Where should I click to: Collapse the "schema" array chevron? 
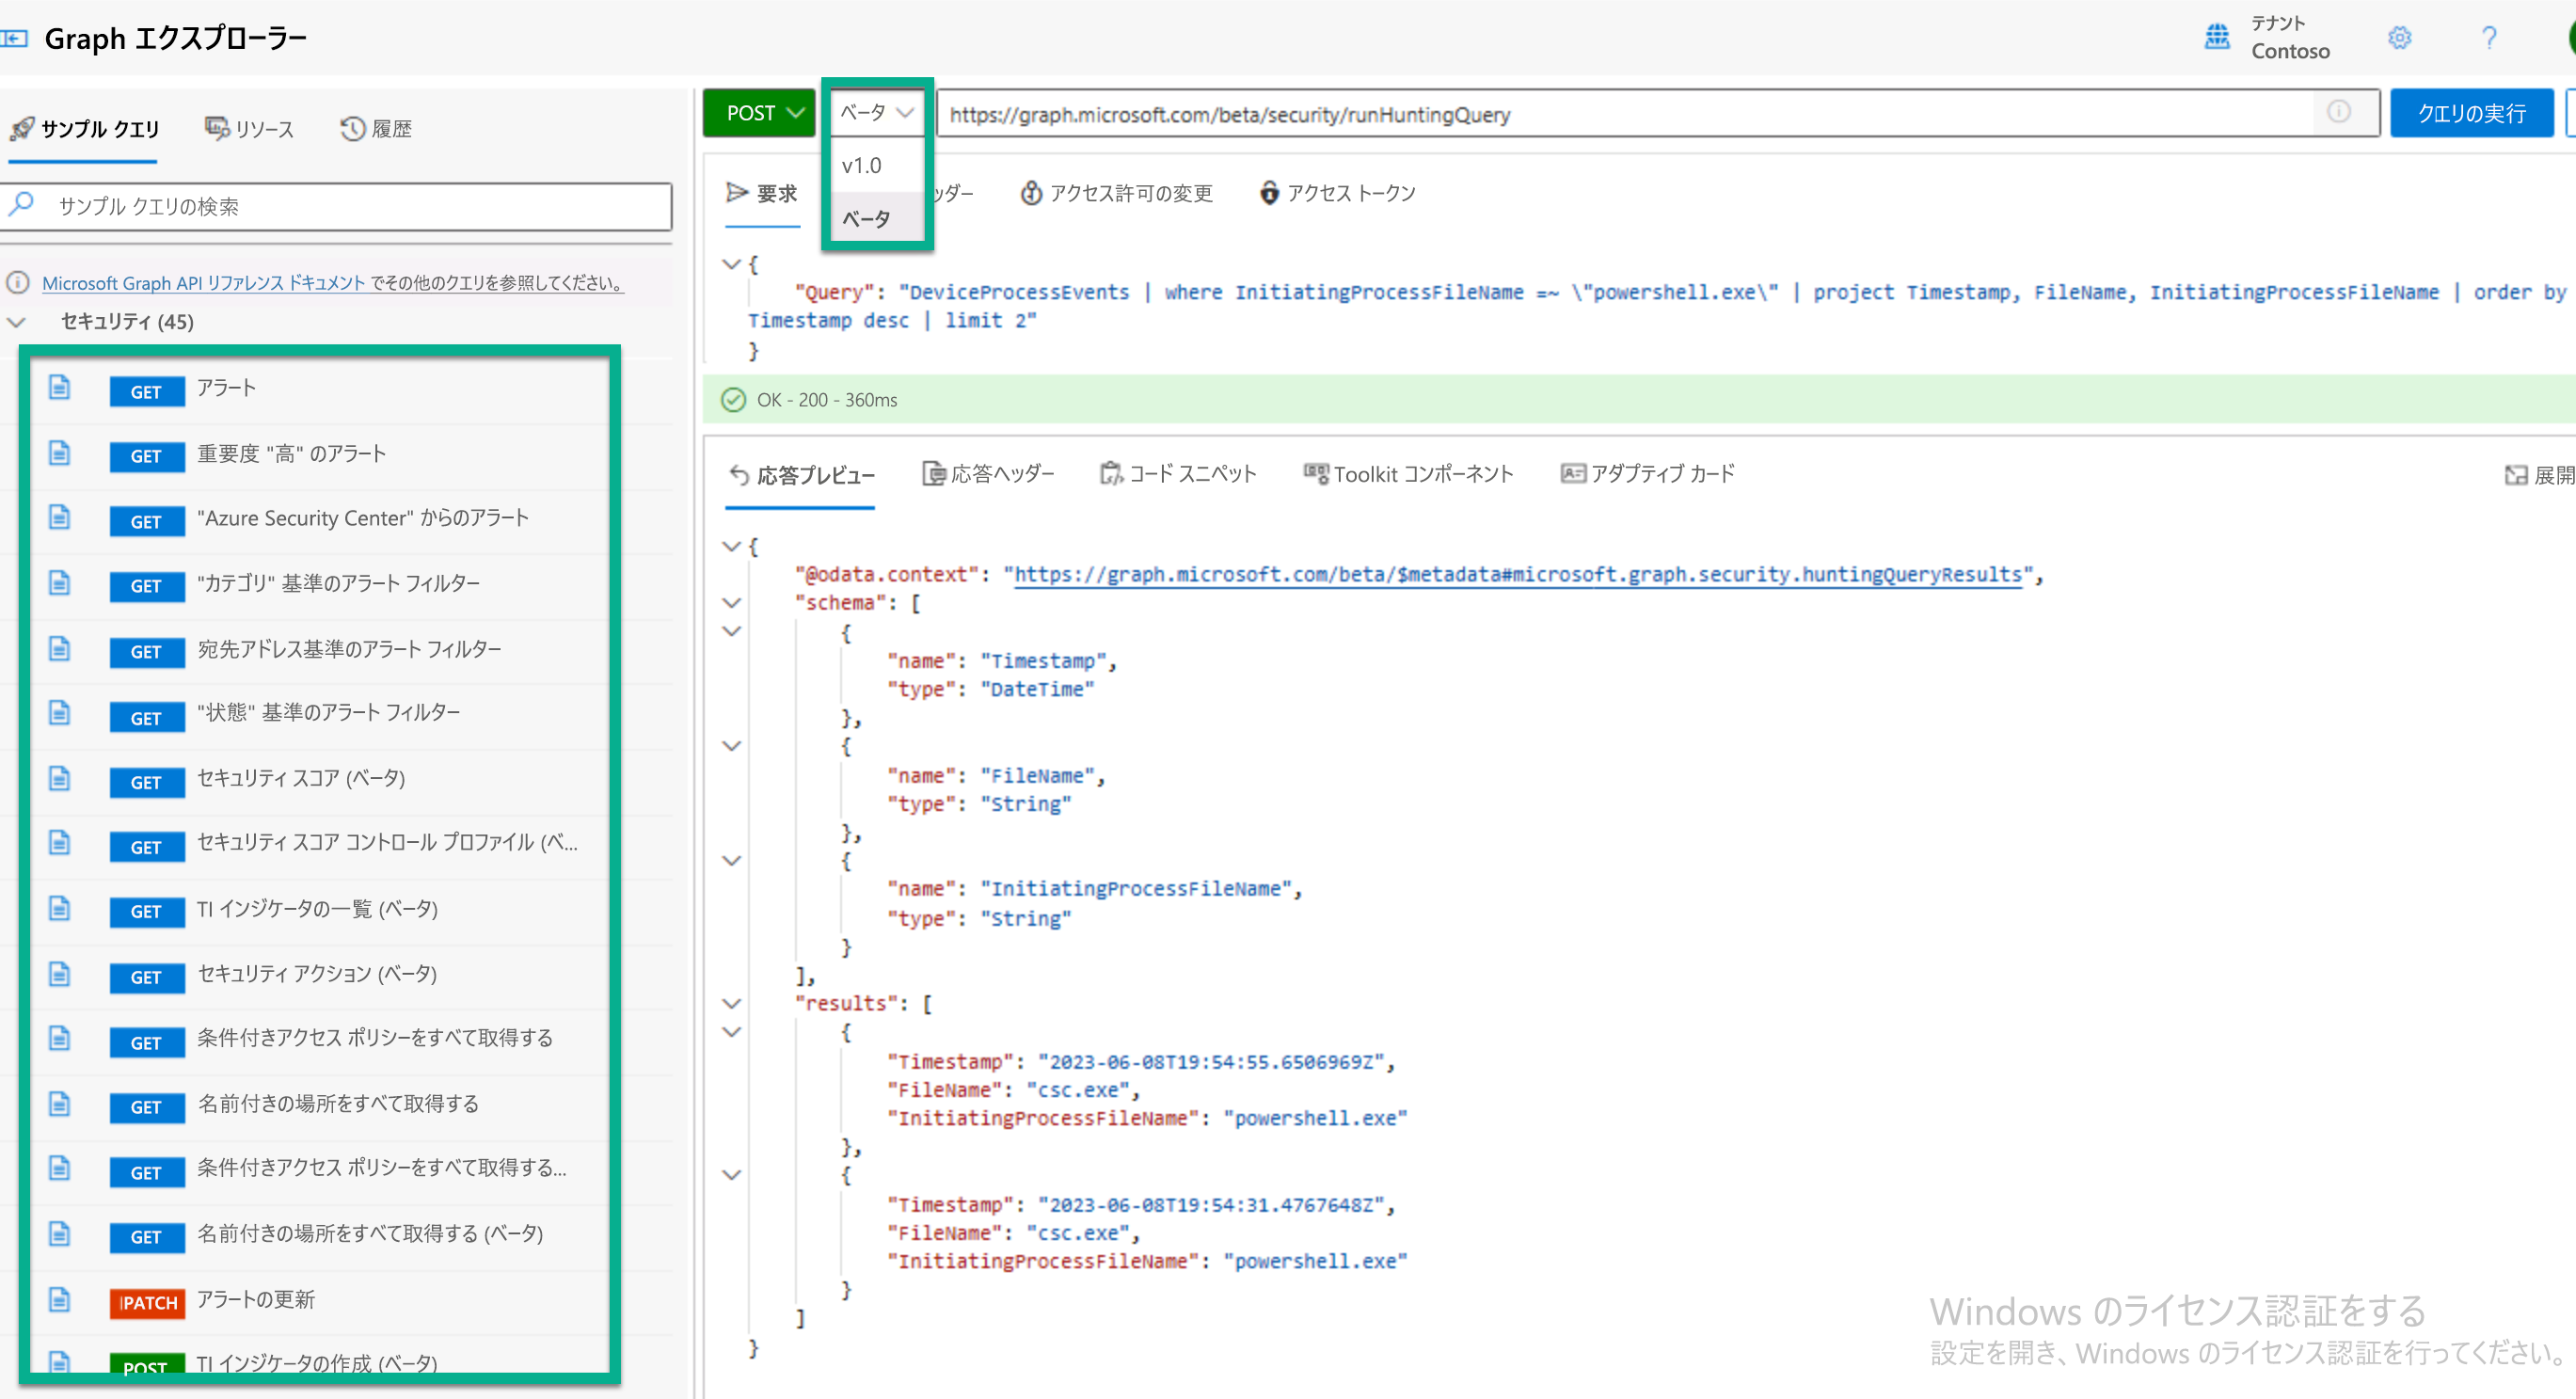[x=731, y=603]
